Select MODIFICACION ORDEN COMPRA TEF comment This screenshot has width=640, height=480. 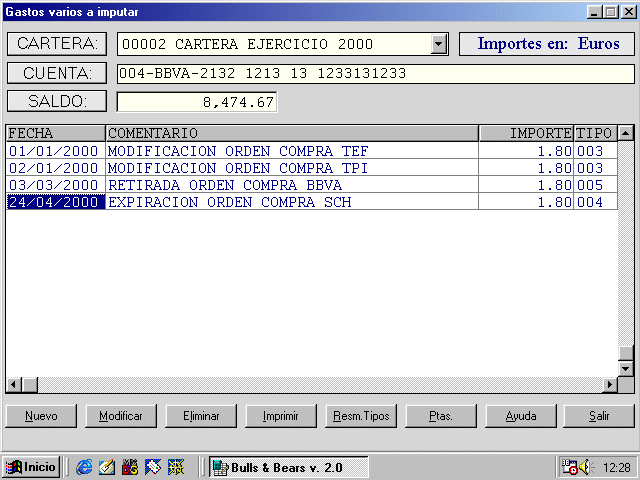click(x=292, y=151)
